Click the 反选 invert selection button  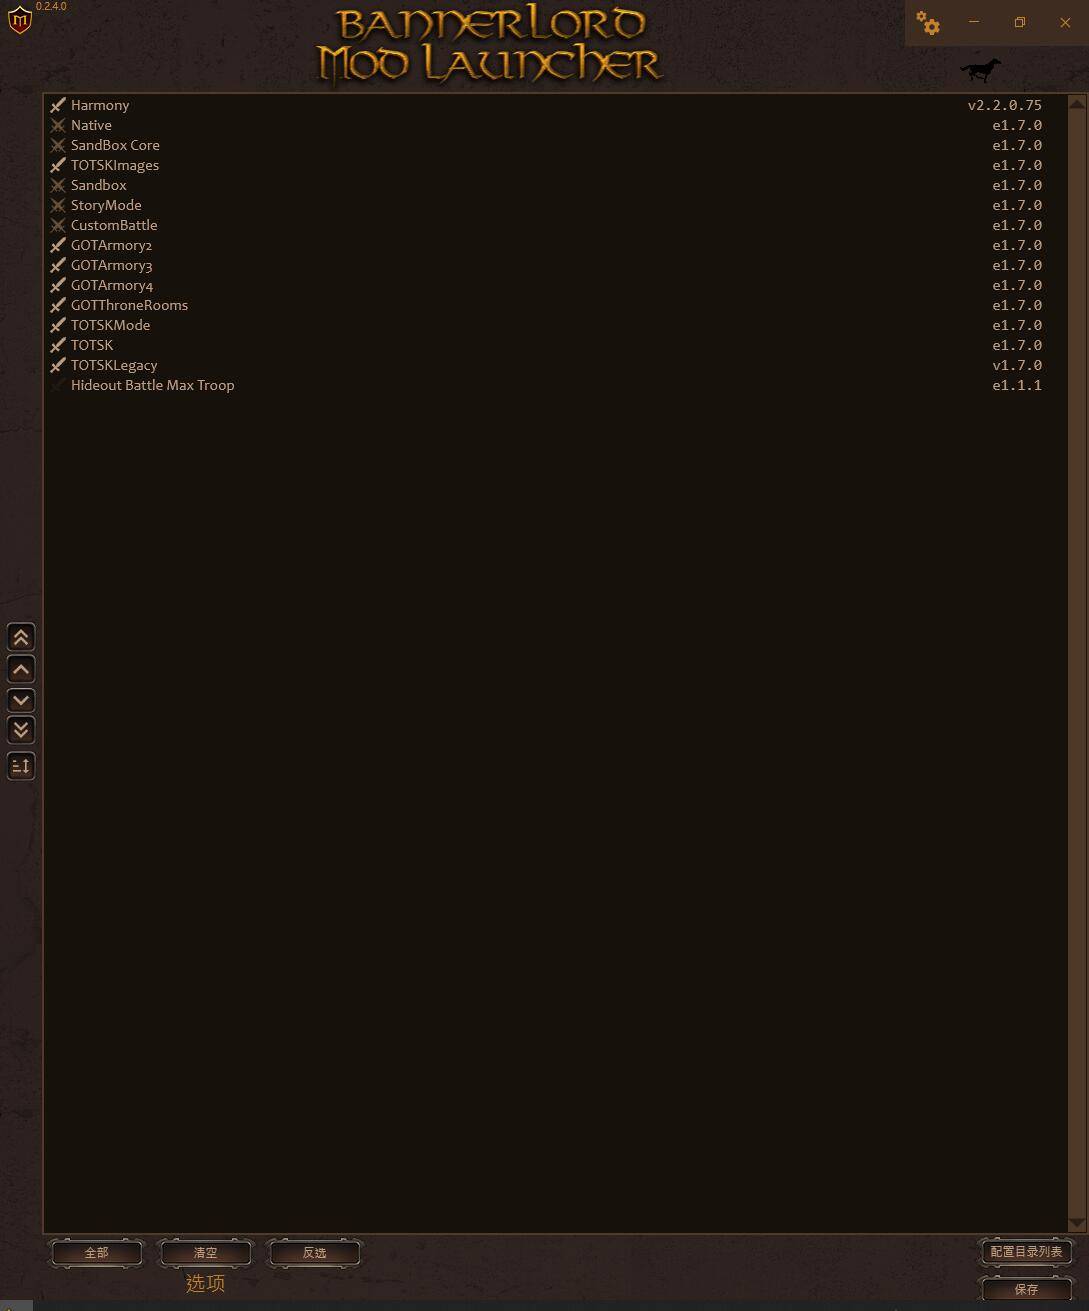point(314,1253)
